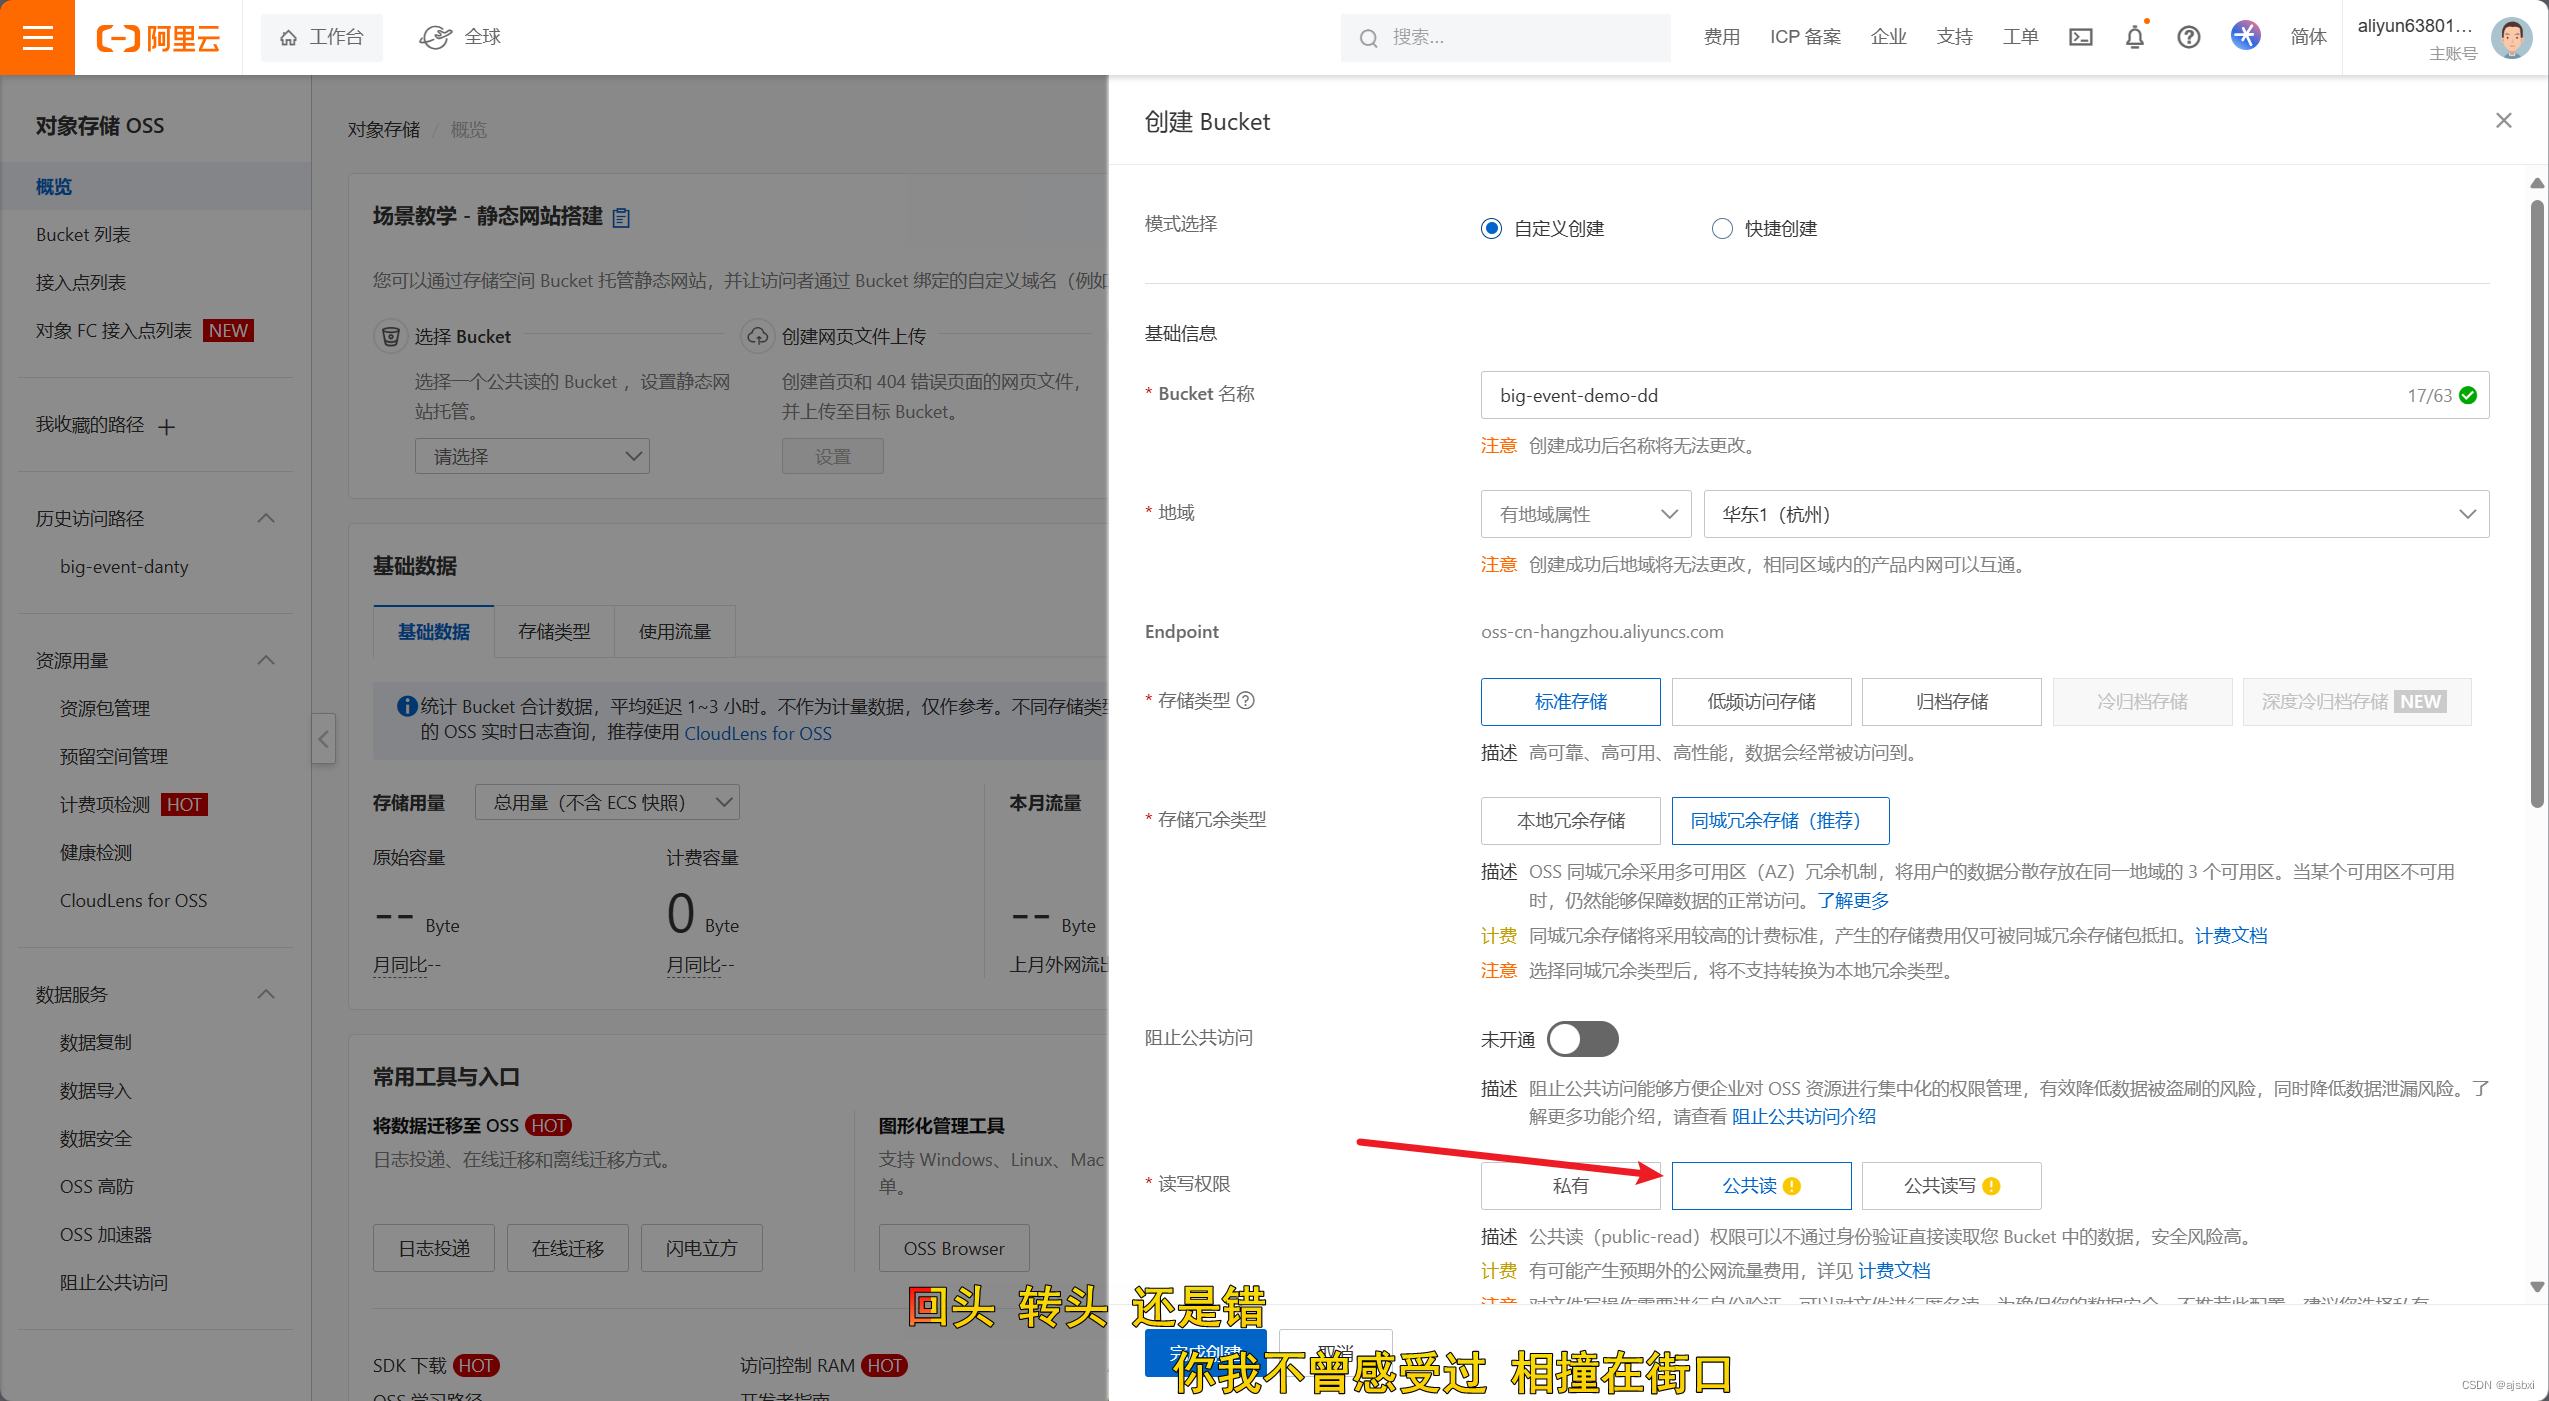Collapse the data services section
The width and height of the screenshot is (2549, 1401).
266,995
